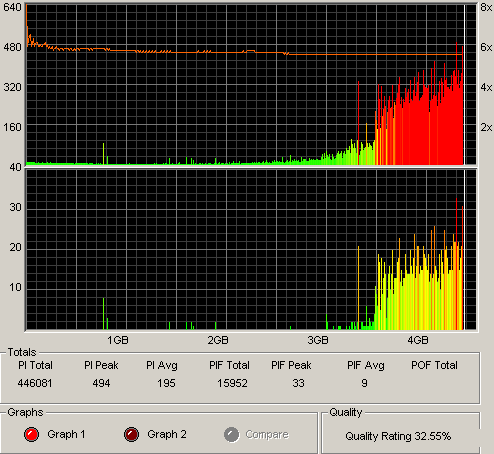Toggle the Graph 2 dark red indicator
The image size is (494, 454).
tap(131, 435)
